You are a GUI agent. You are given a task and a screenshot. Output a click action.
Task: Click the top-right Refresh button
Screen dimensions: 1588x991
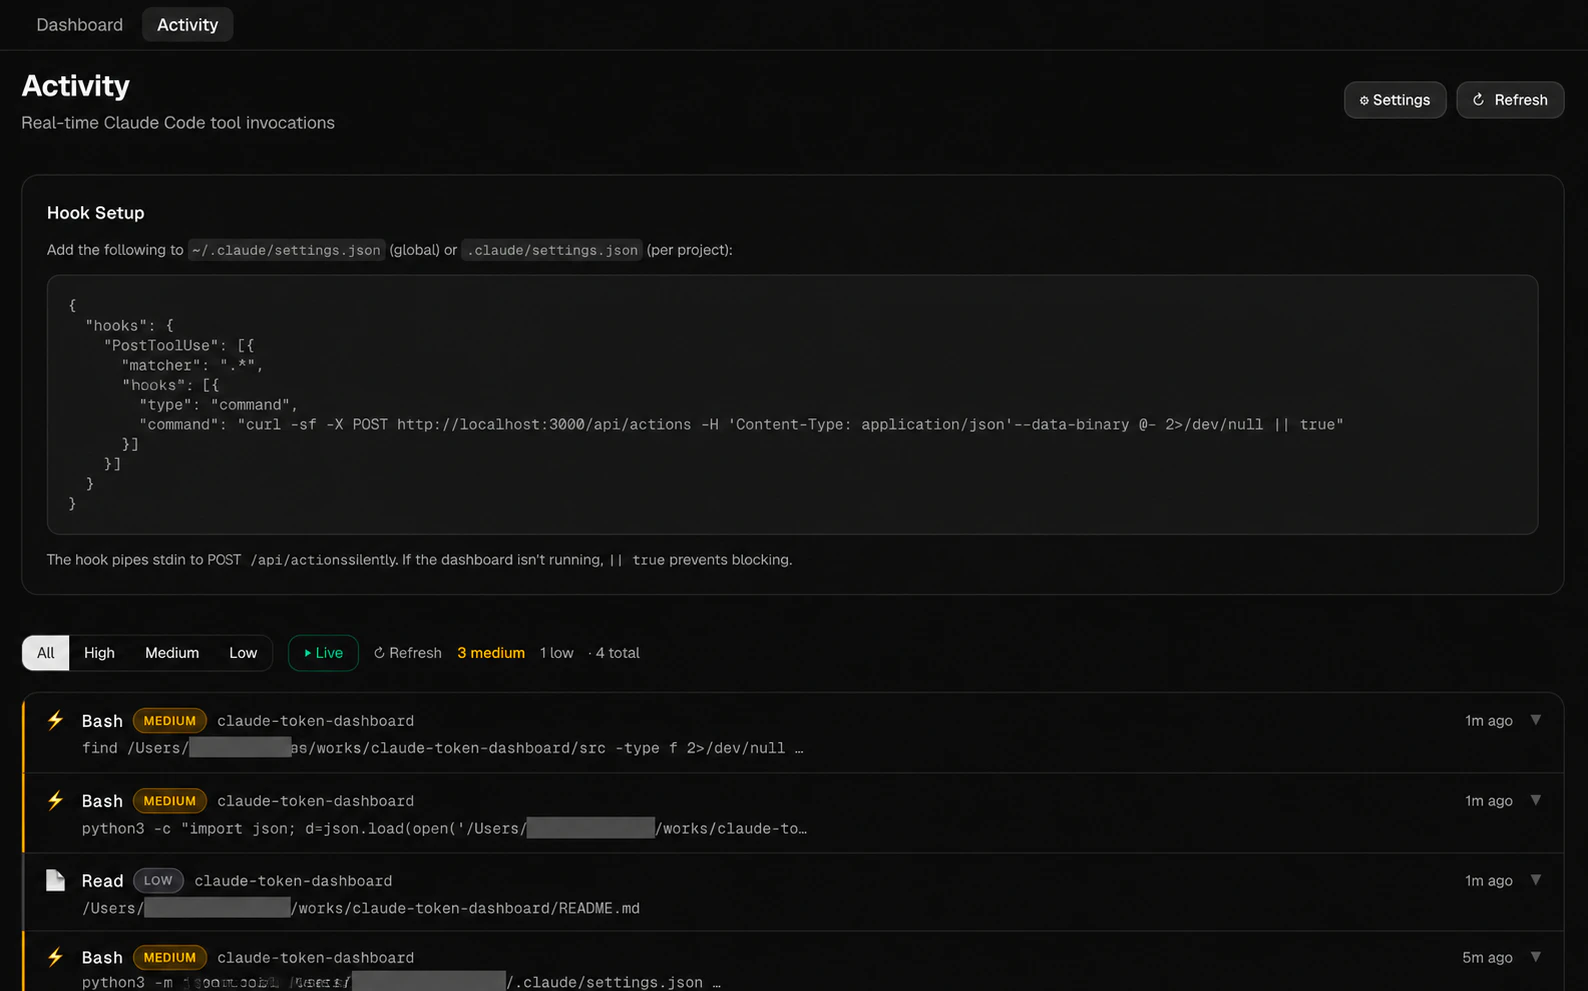click(x=1509, y=100)
